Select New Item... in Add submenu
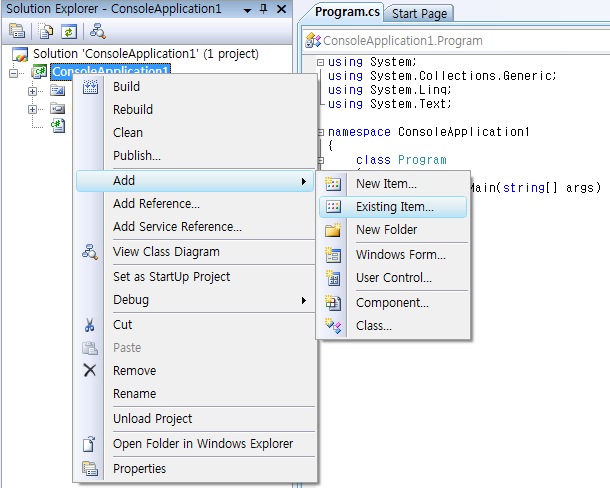The width and height of the screenshot is (610, 488). click(393, 184)
